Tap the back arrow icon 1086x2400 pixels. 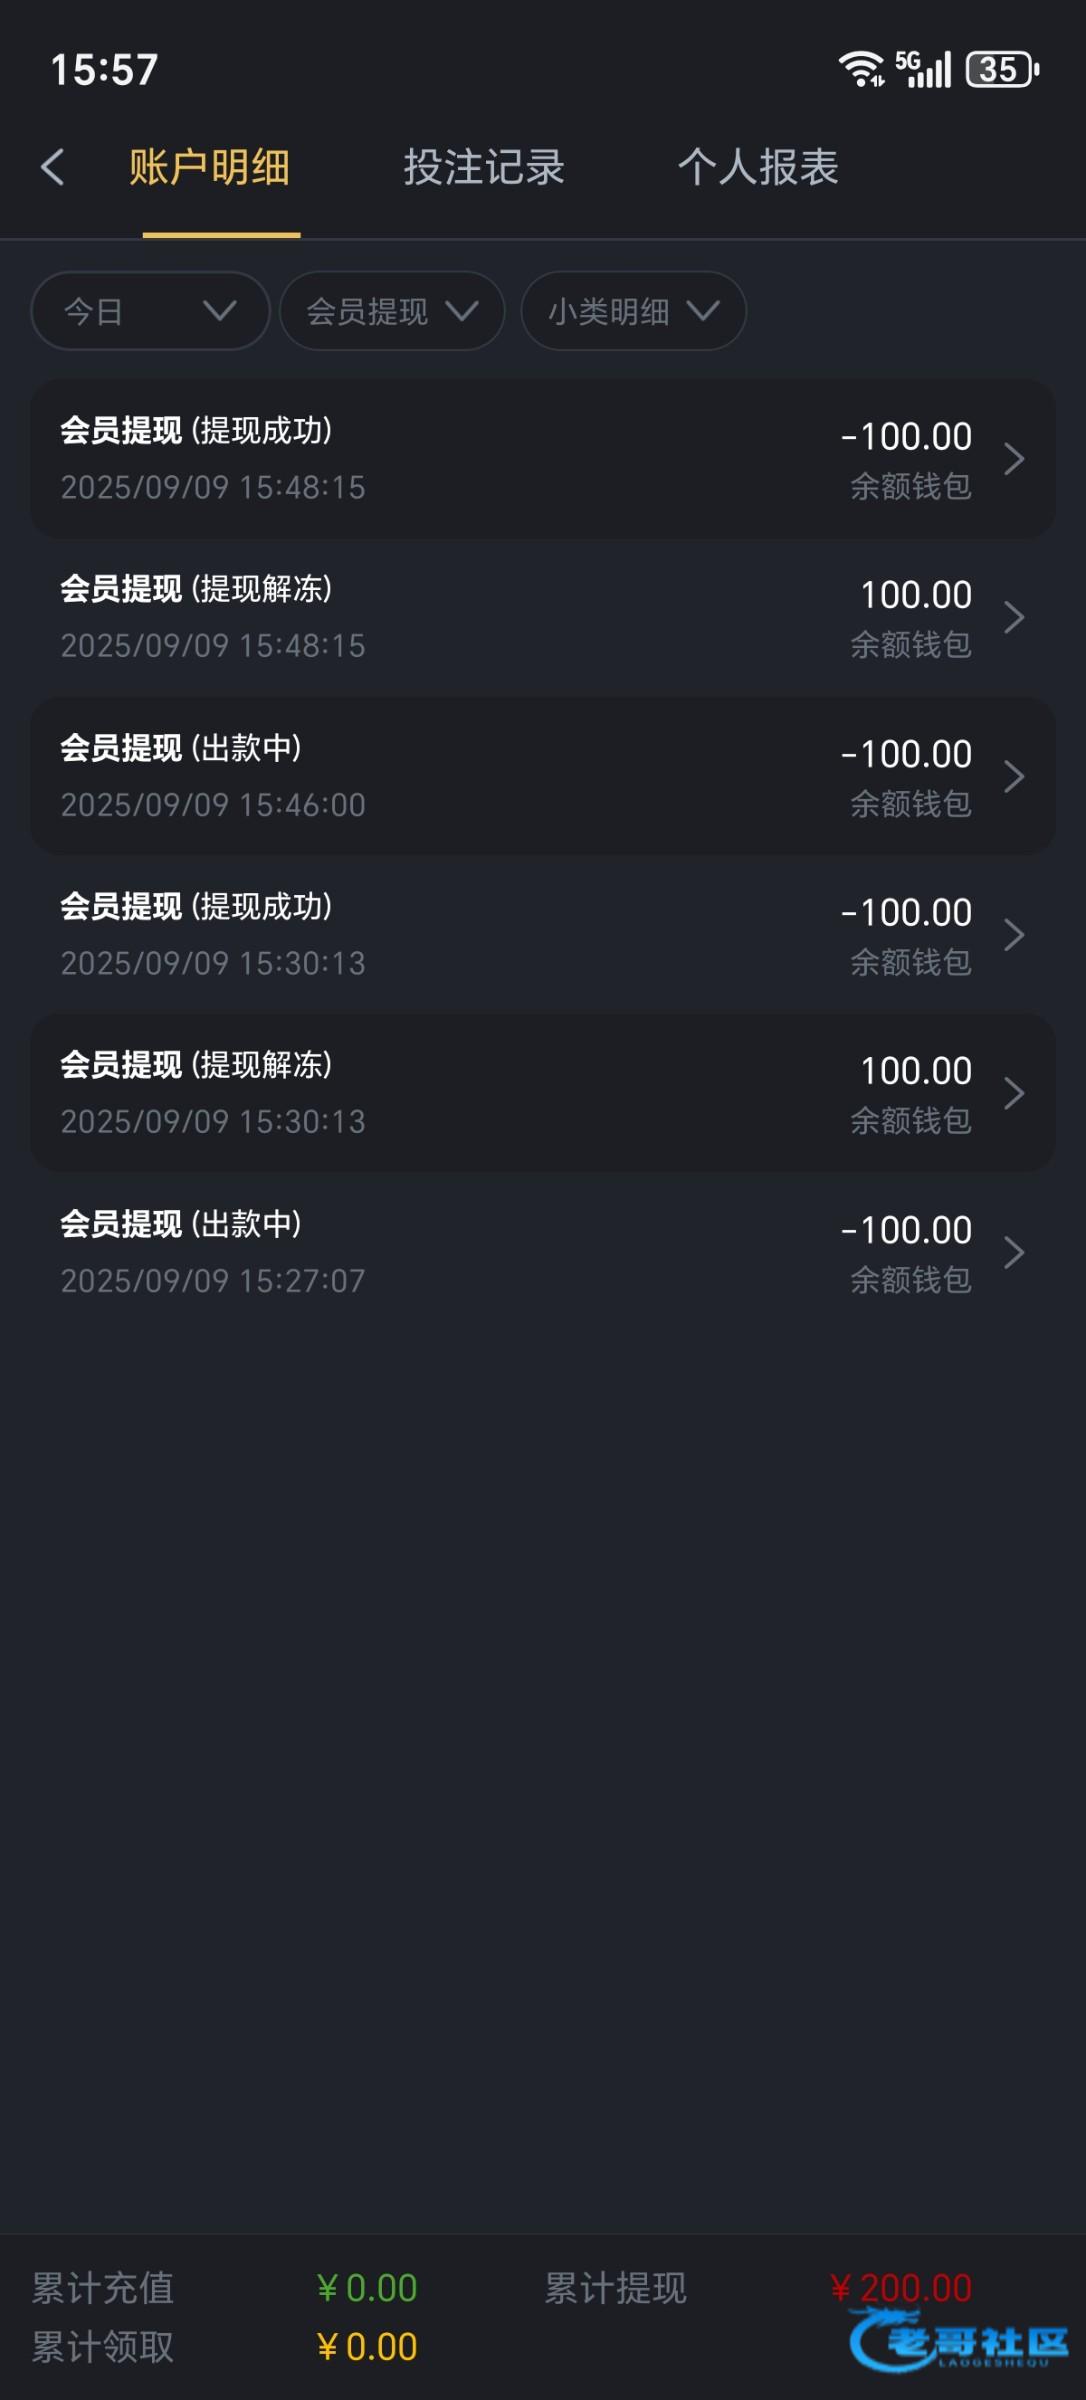coord(53,167)
